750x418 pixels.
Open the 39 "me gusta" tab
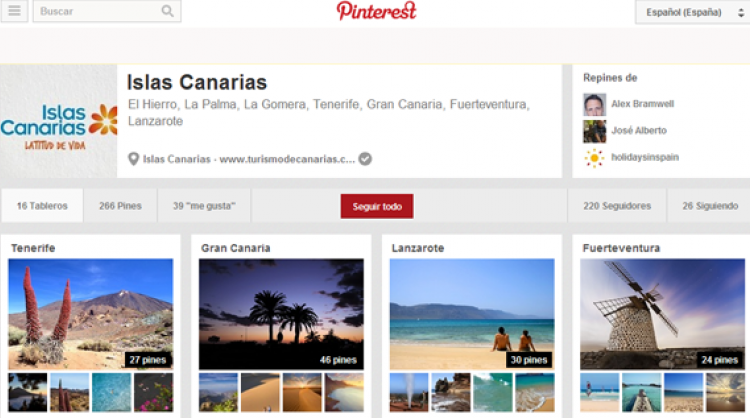204,206
